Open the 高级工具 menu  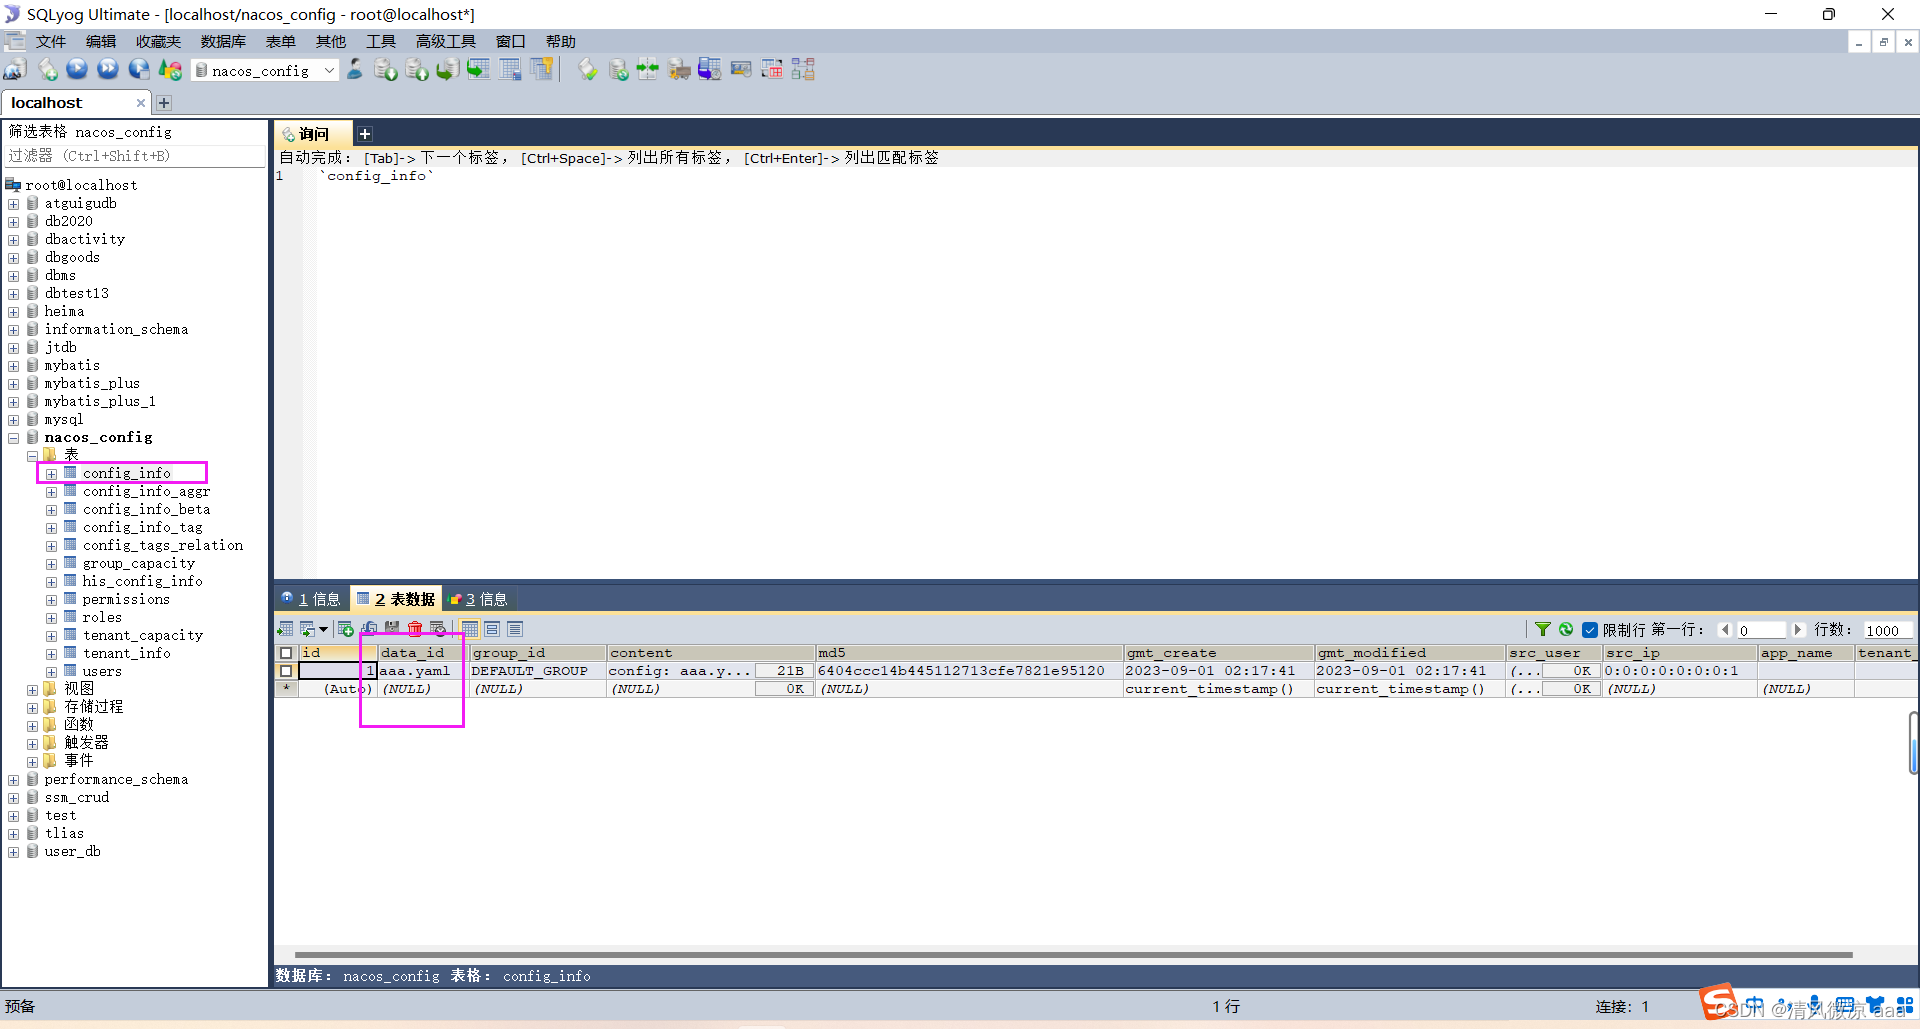click(x=445, y=41)
